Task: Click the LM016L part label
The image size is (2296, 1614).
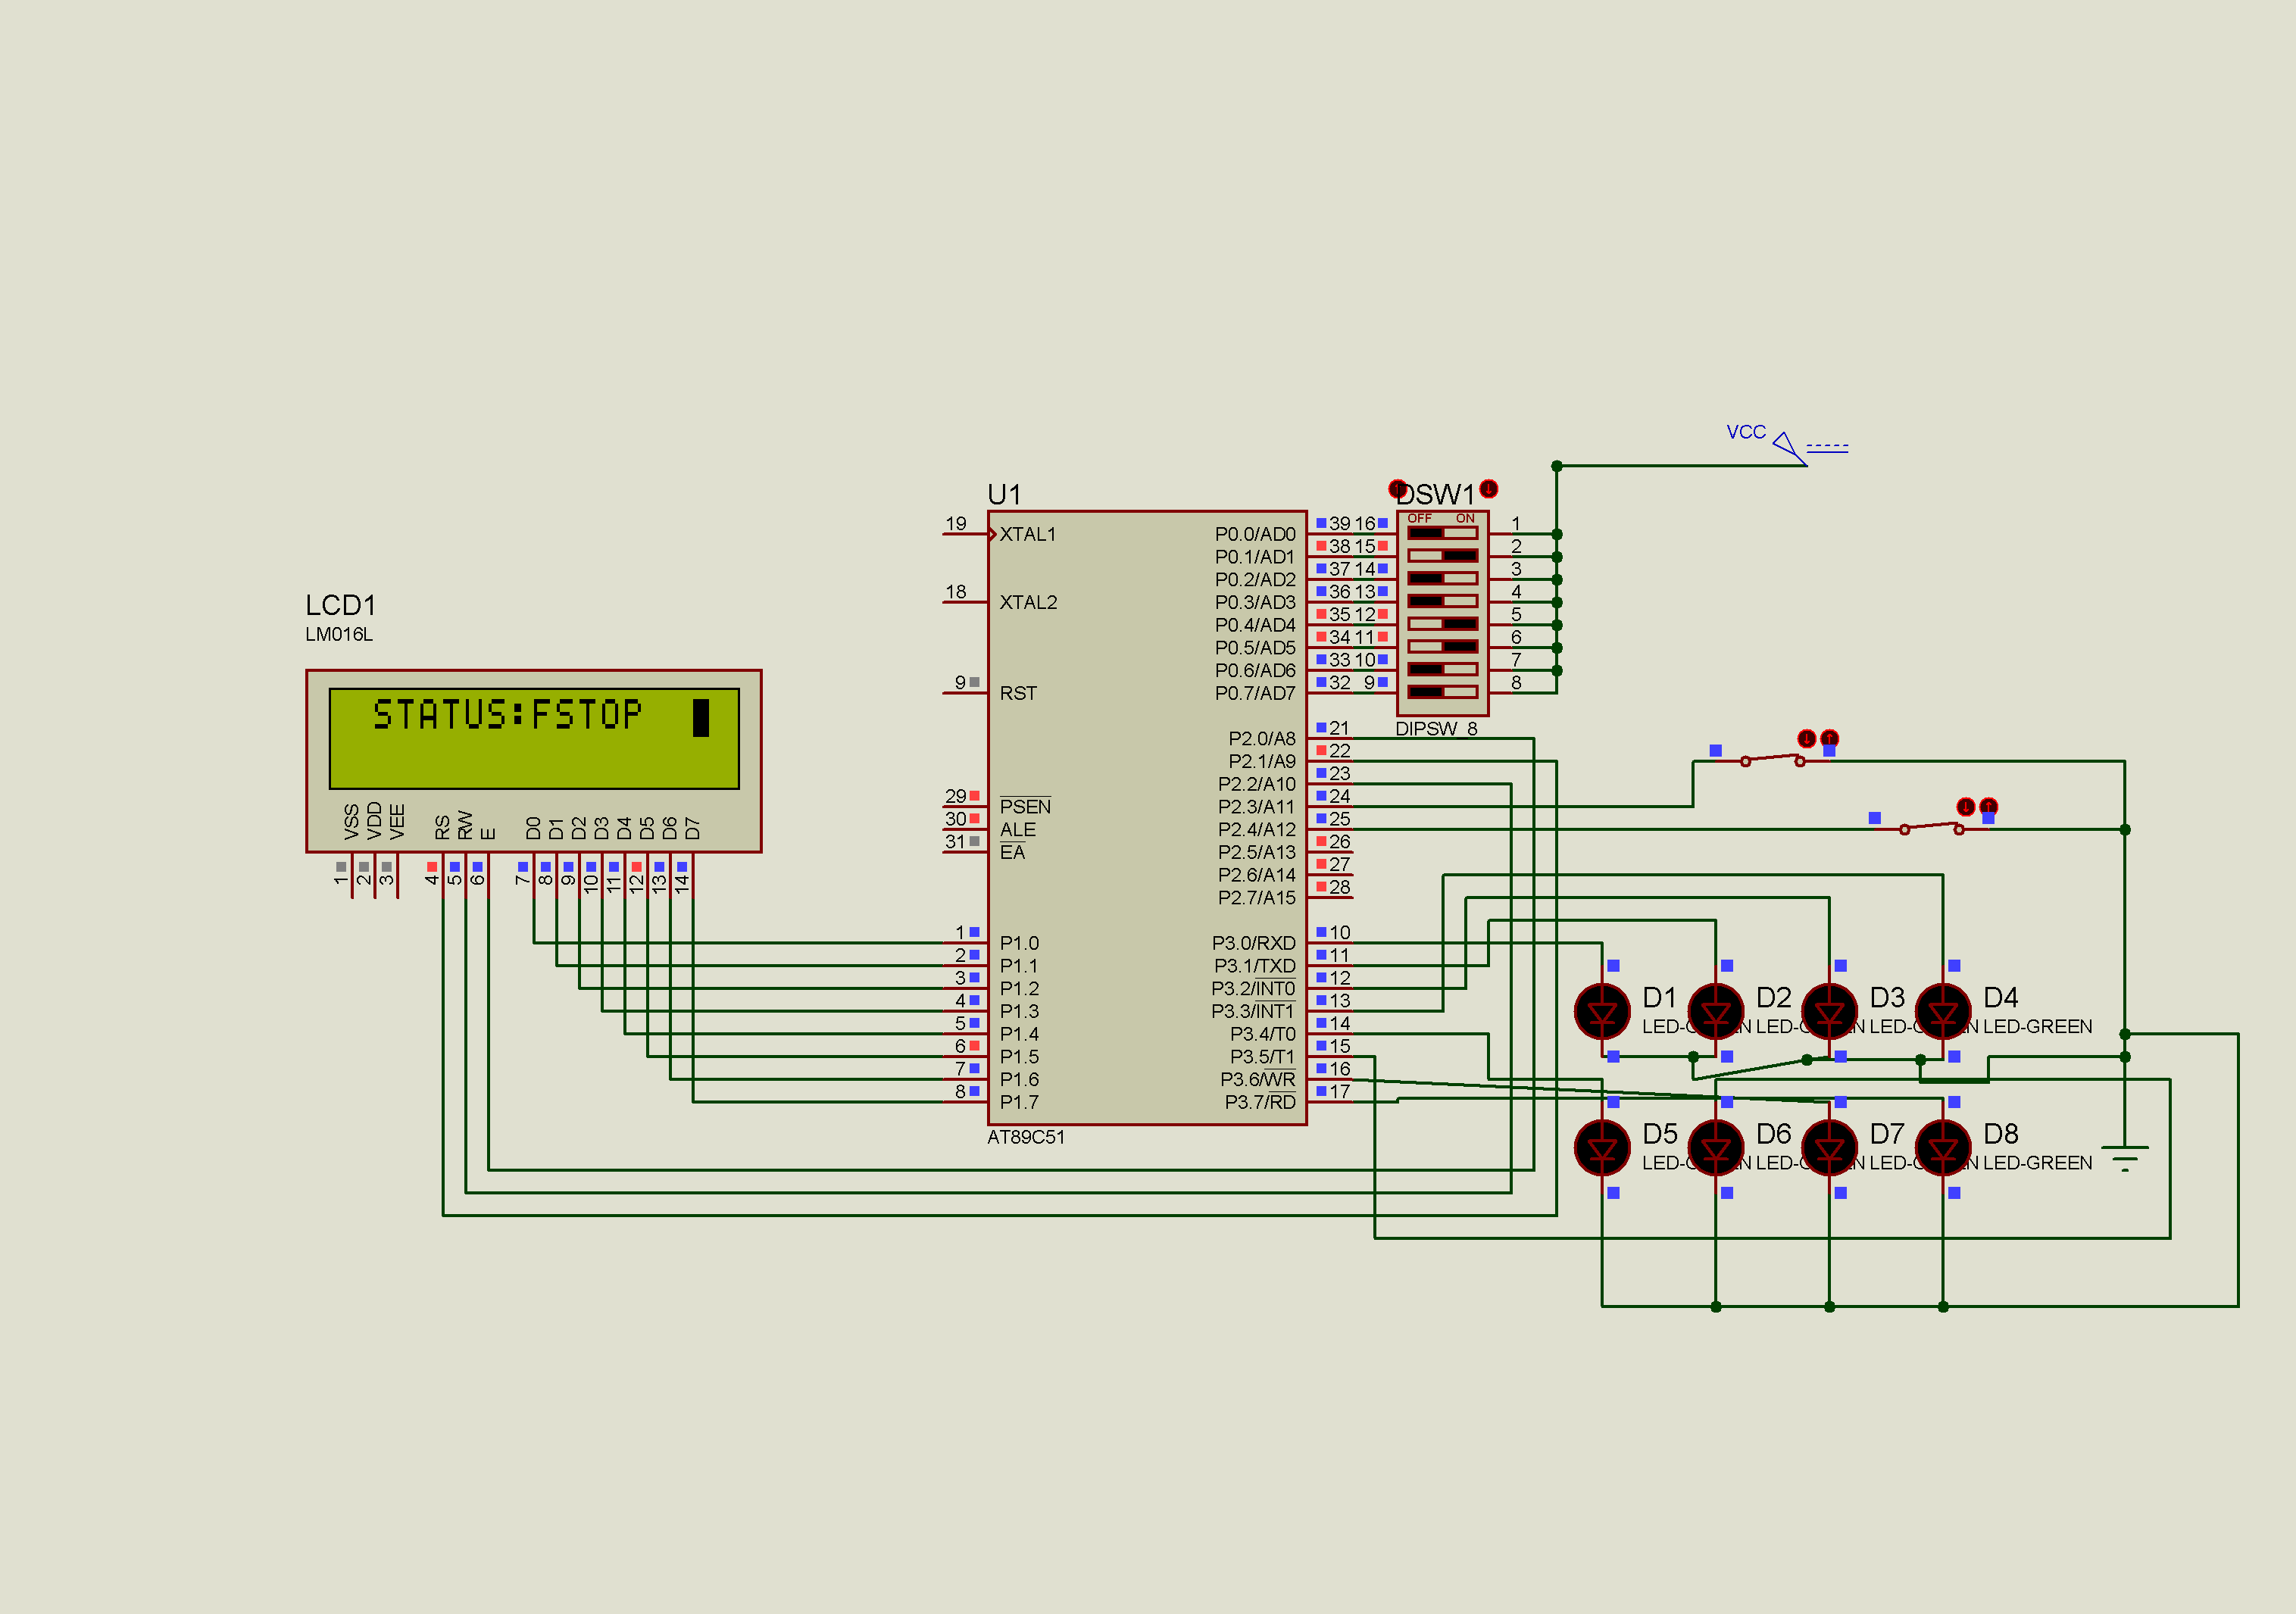Action: pos(339,634)
